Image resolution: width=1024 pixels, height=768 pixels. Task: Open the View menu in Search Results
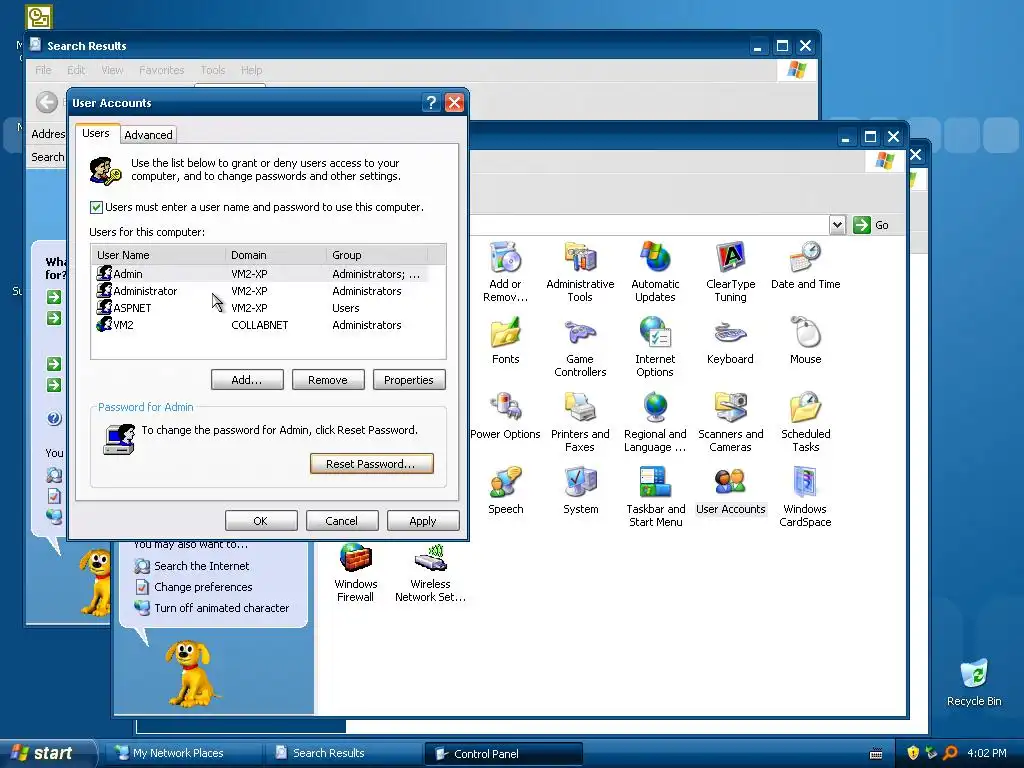point(112,70)
